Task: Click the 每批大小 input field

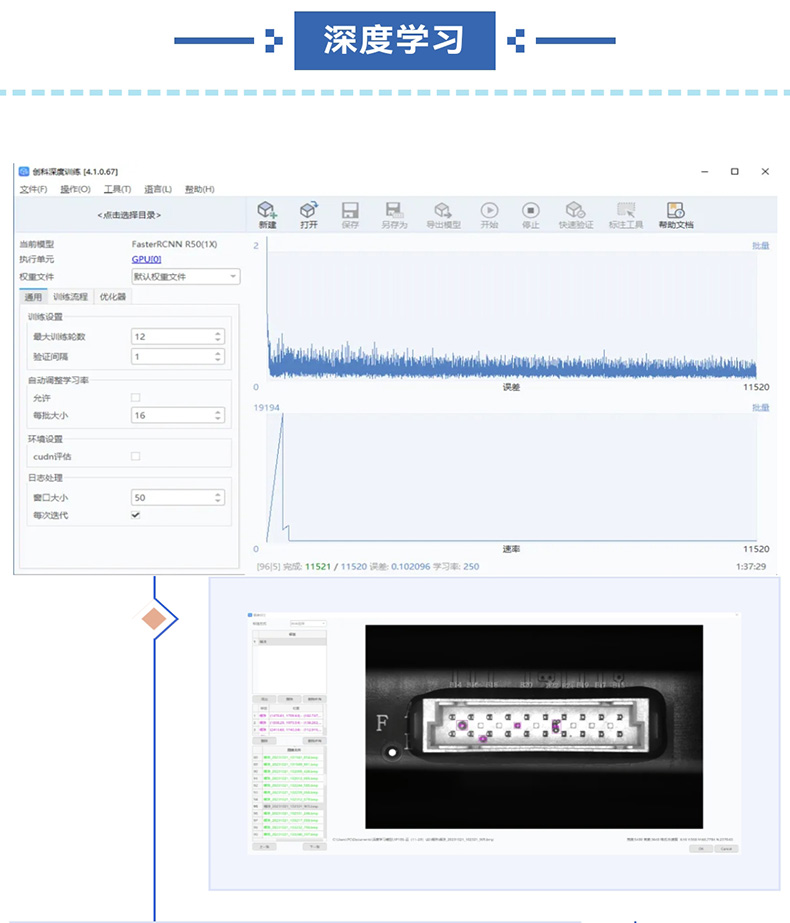Action: pyautogui.click(x=177, y=416)
